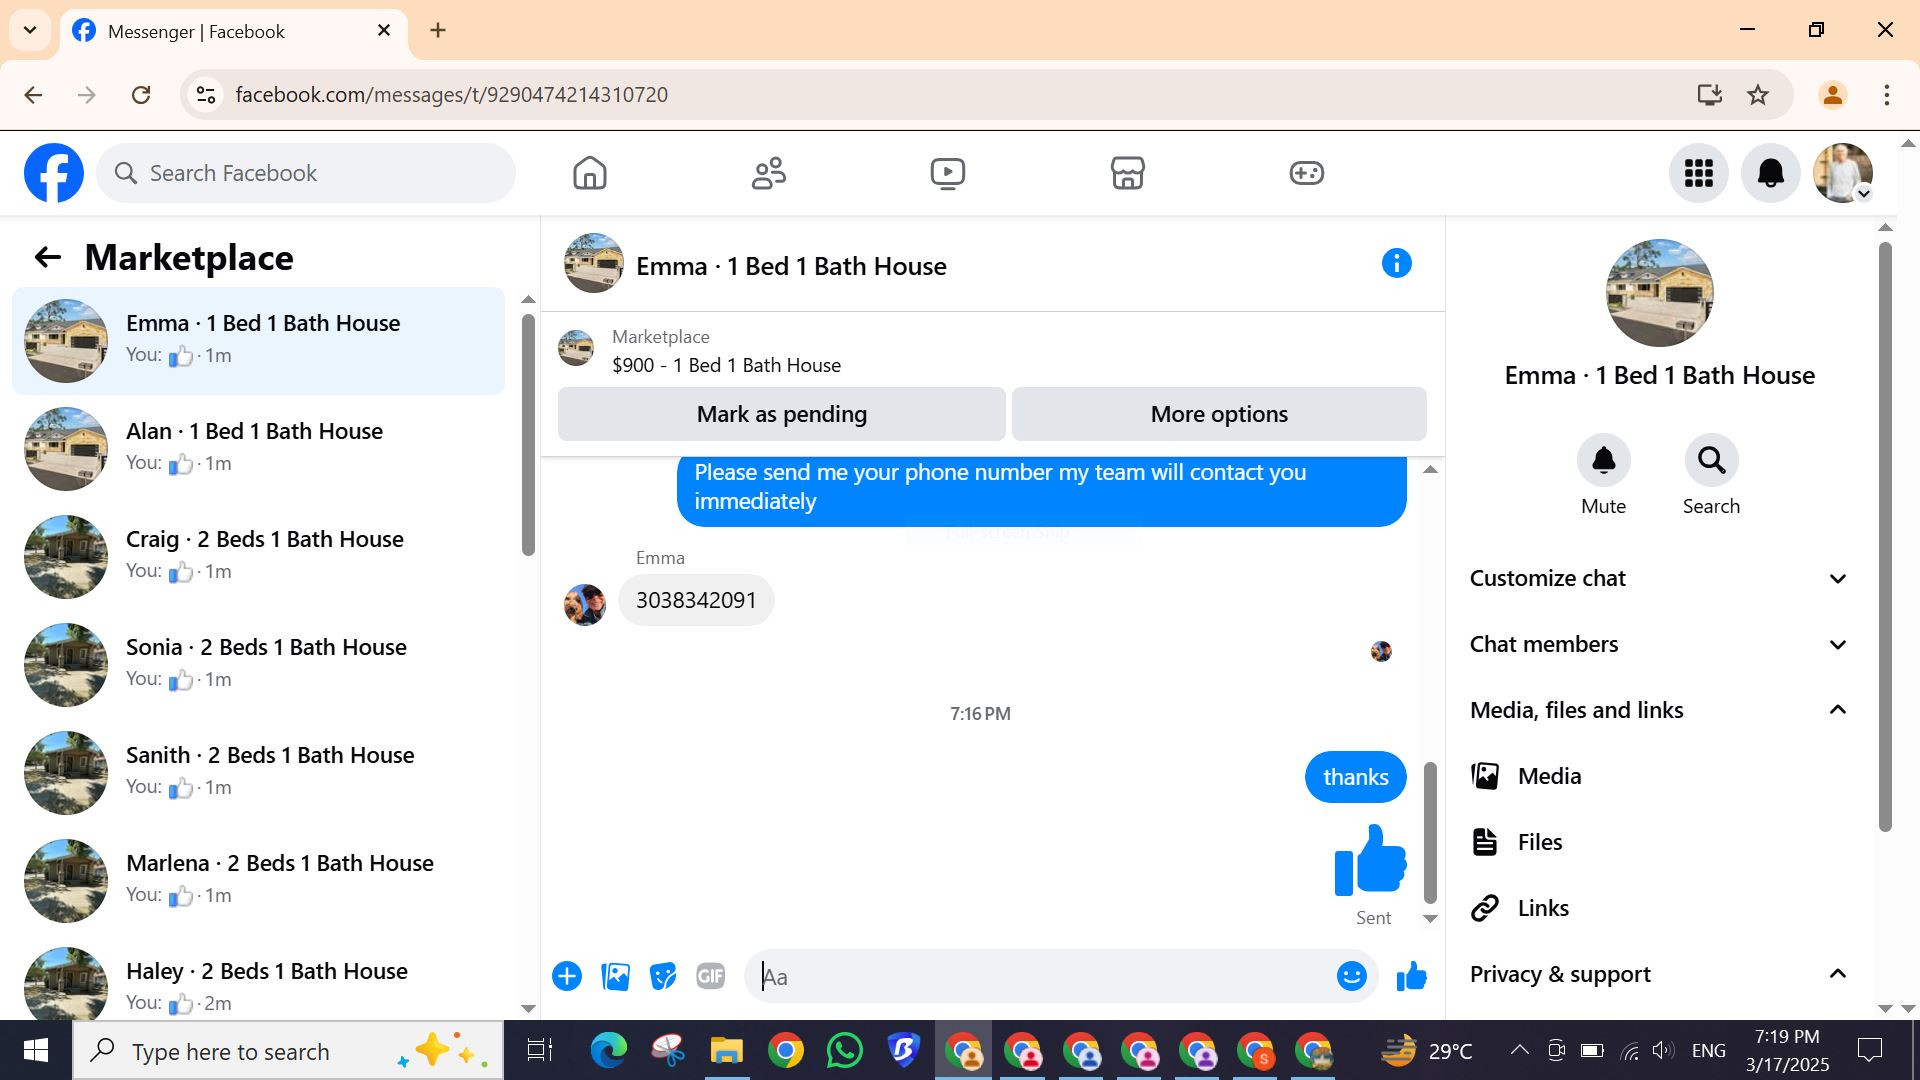Click Emma's avatar beside the phone number message
The height and width of the screenshot is (1080, 1920).
585,605
